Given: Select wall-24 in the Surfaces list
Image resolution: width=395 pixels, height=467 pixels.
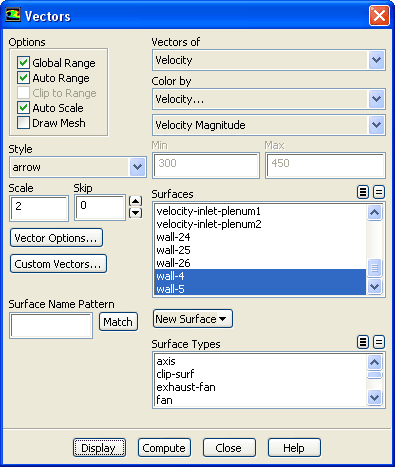Looking at the screenshot, I should tap(260, 237).
